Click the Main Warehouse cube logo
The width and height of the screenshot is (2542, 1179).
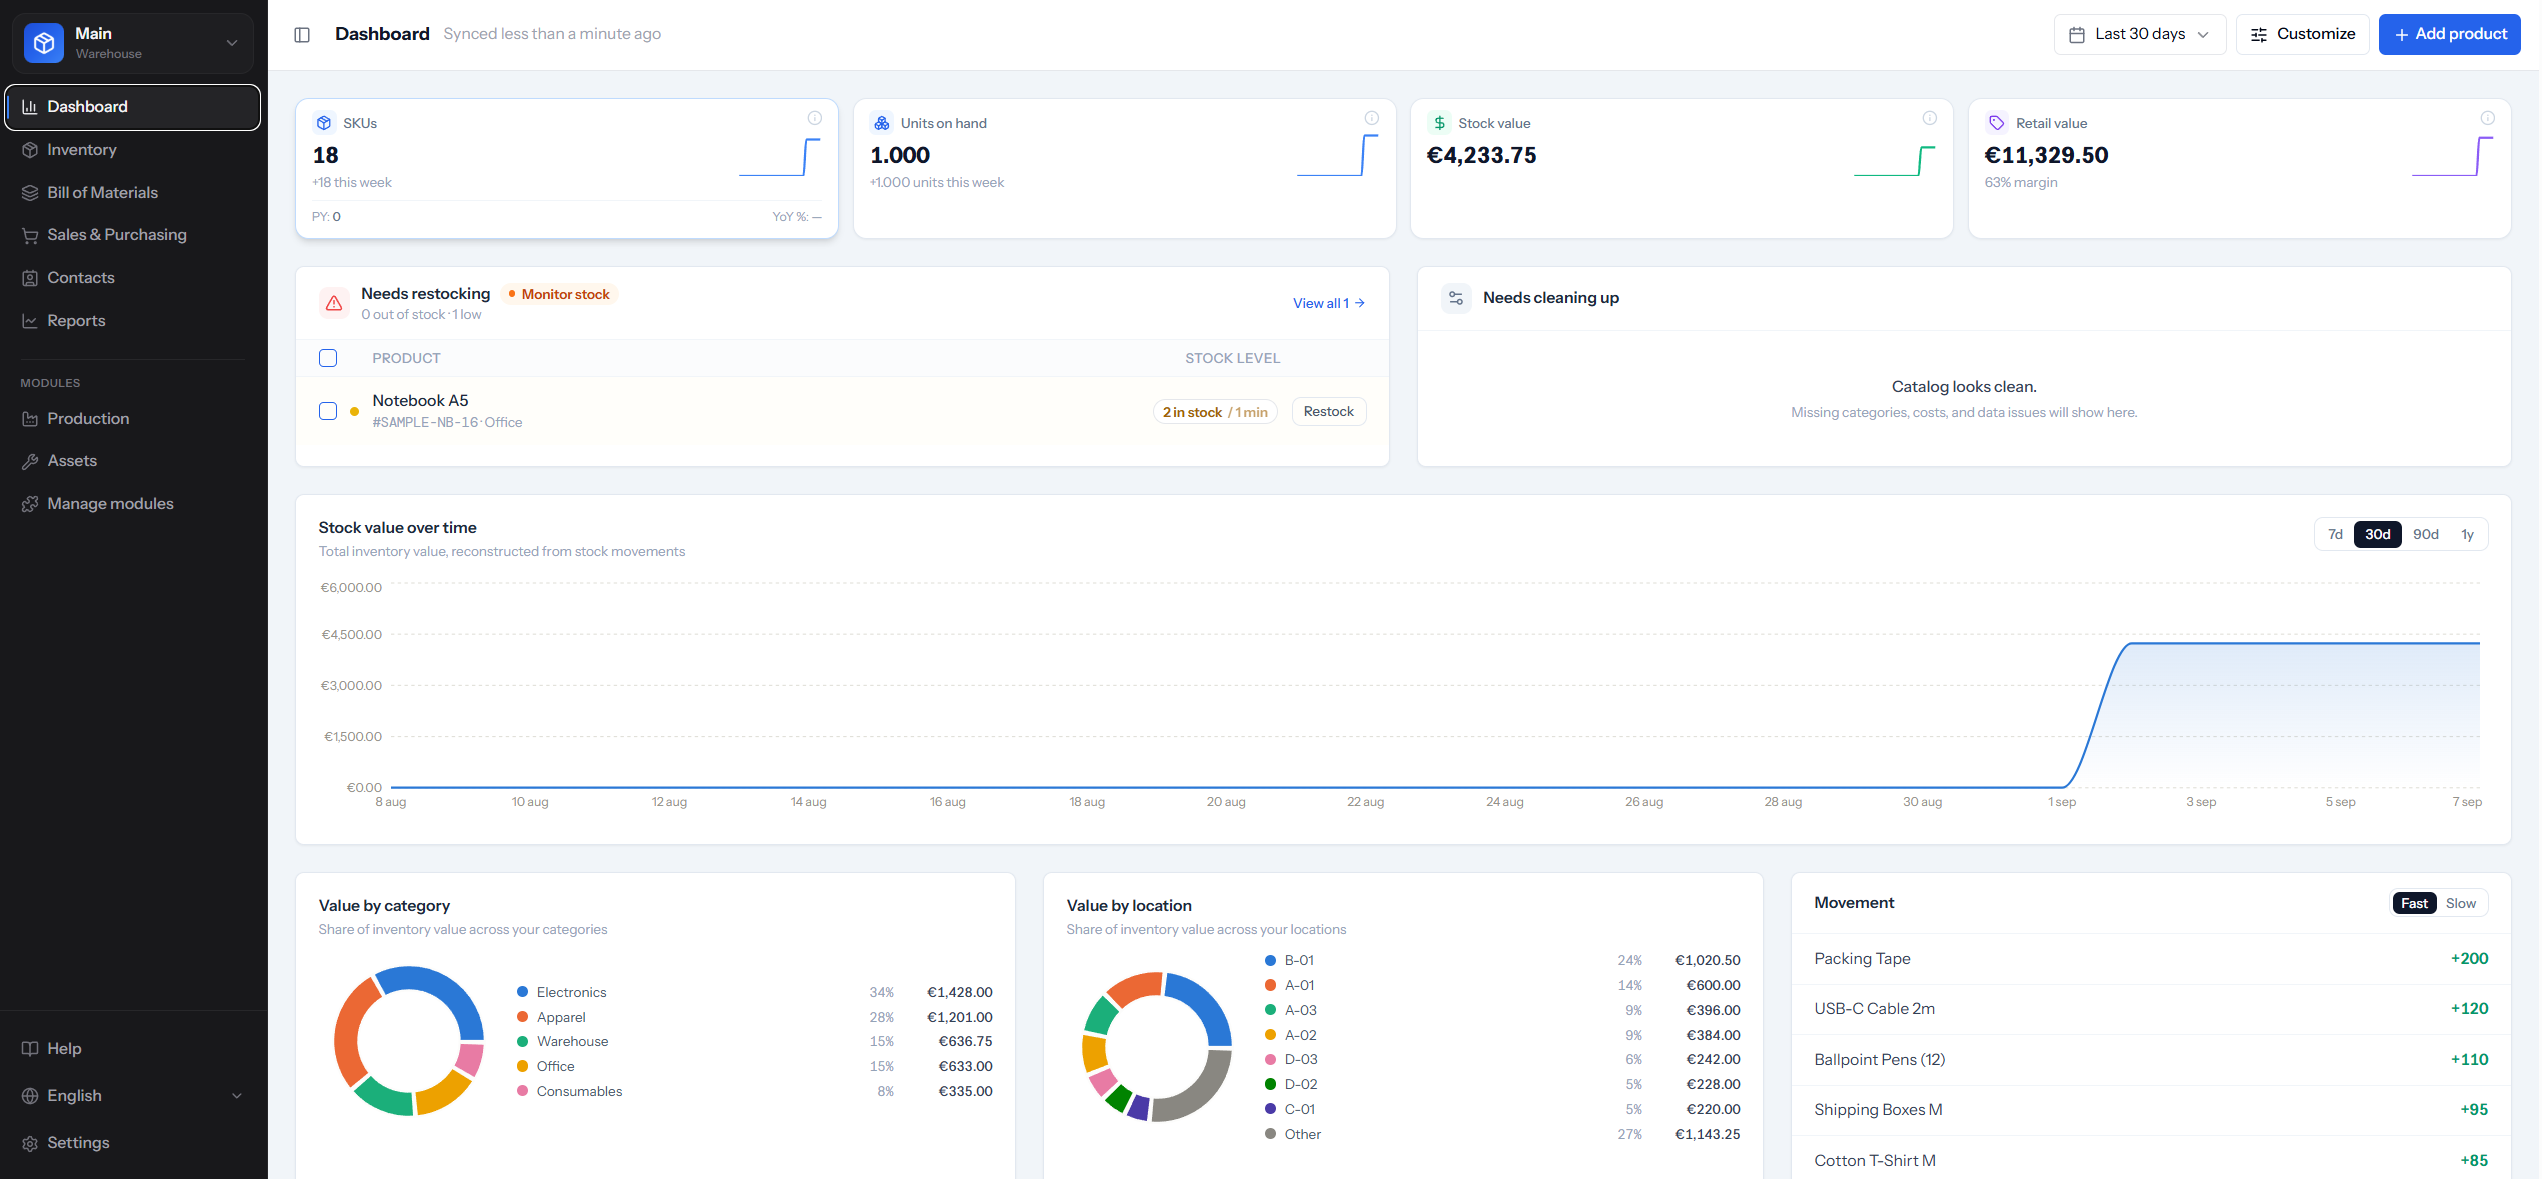pos(44,43)
